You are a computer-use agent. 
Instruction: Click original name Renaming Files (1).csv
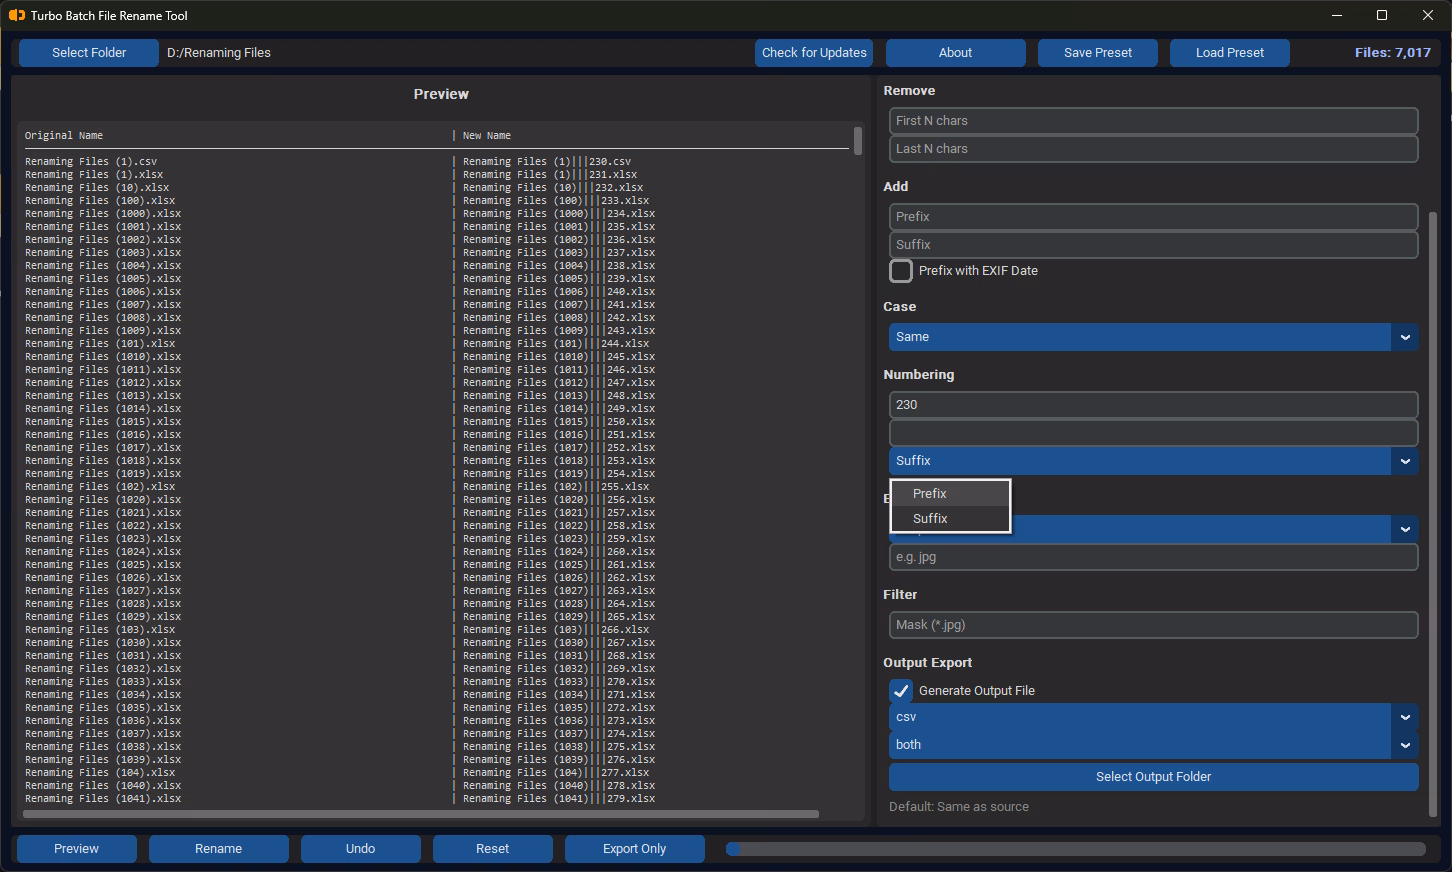point(91,162)
